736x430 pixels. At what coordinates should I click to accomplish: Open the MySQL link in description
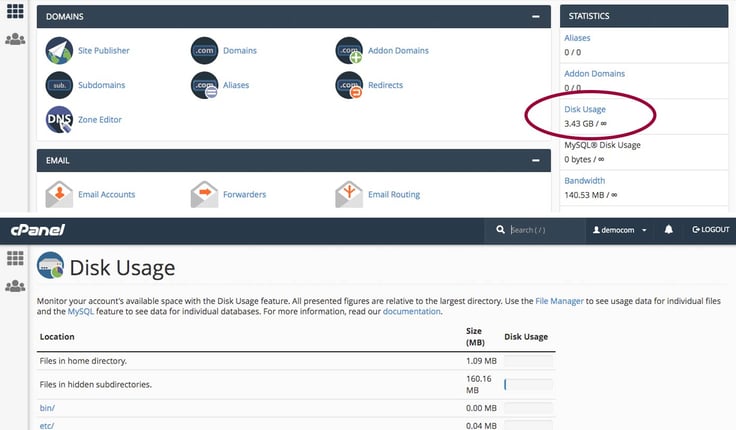80,311
